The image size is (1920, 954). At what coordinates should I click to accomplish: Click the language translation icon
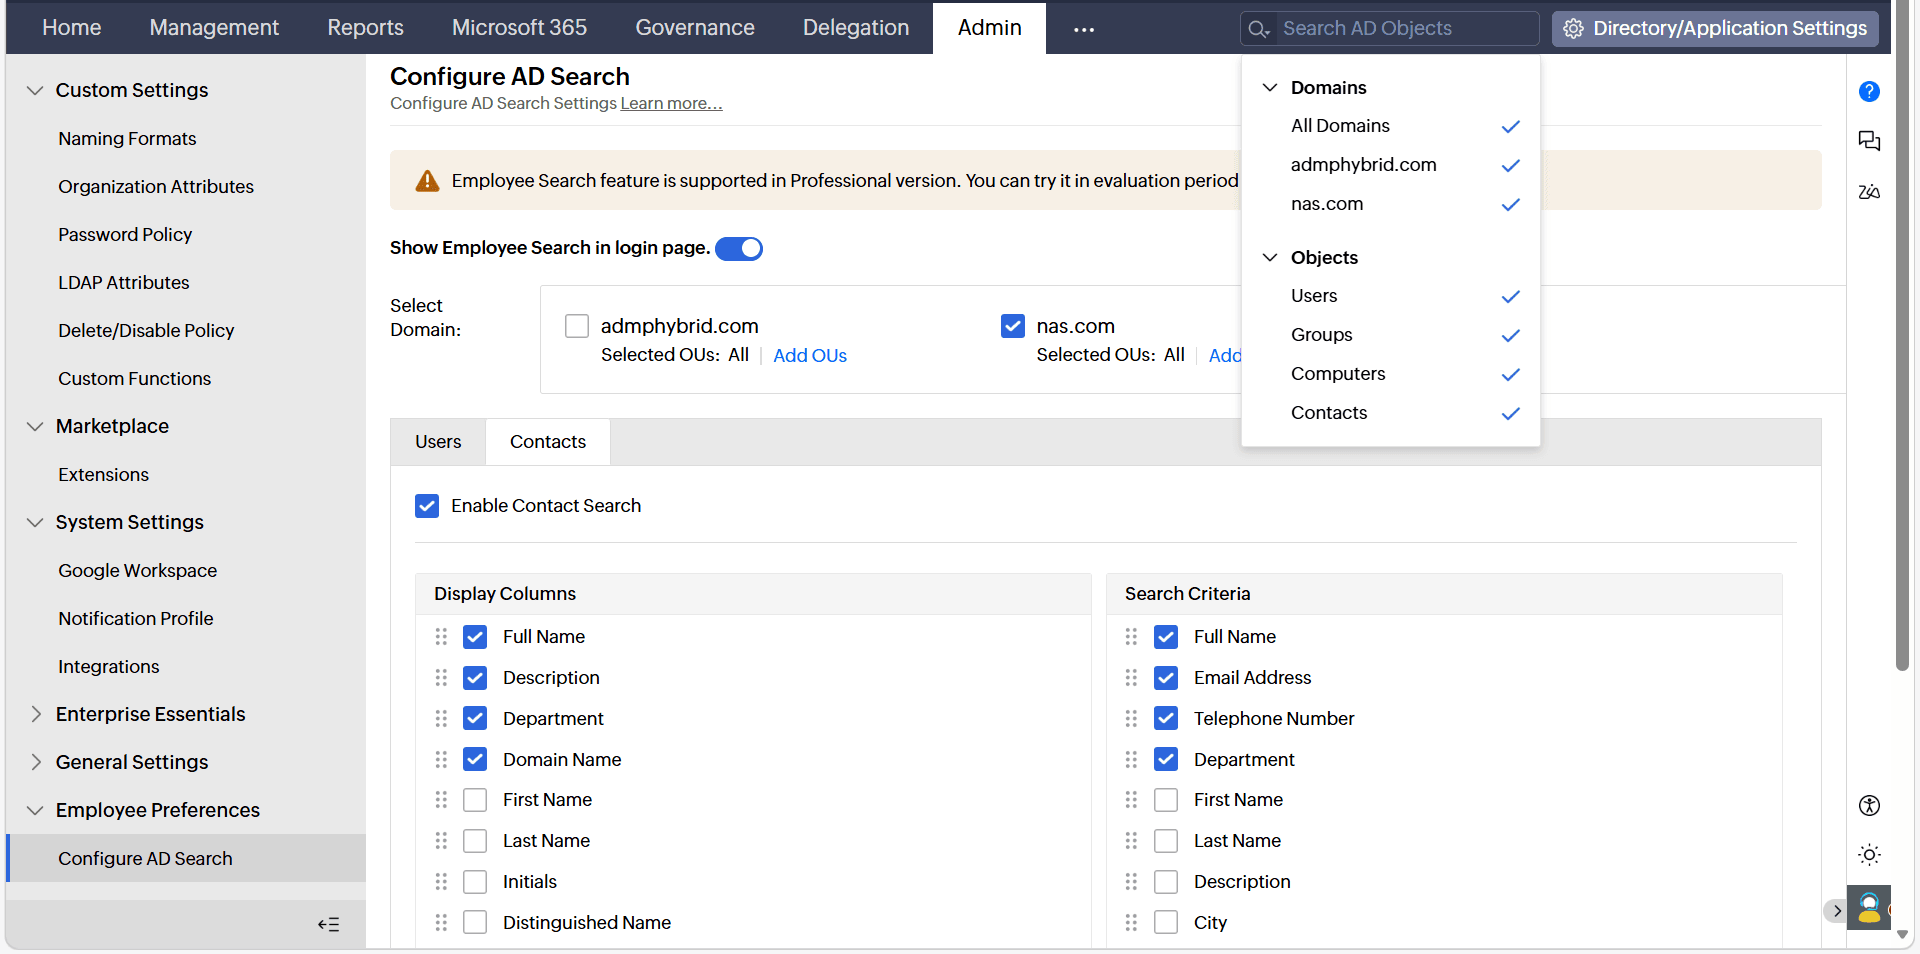click(x=1870, y=192)
